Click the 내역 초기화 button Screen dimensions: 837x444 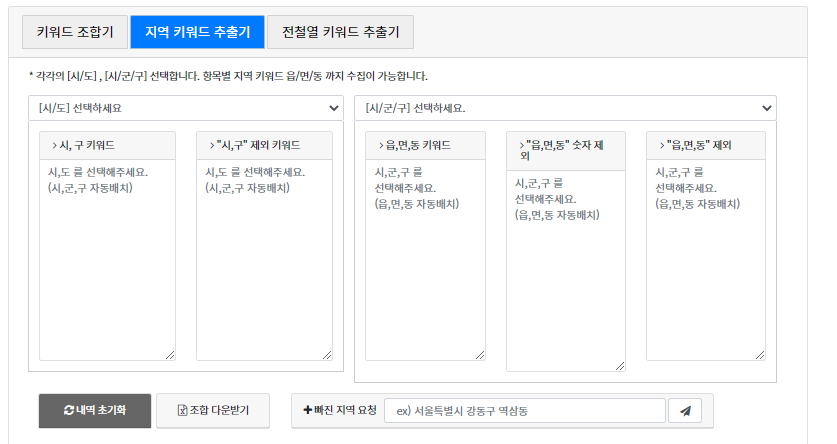(x=95, y=410)
